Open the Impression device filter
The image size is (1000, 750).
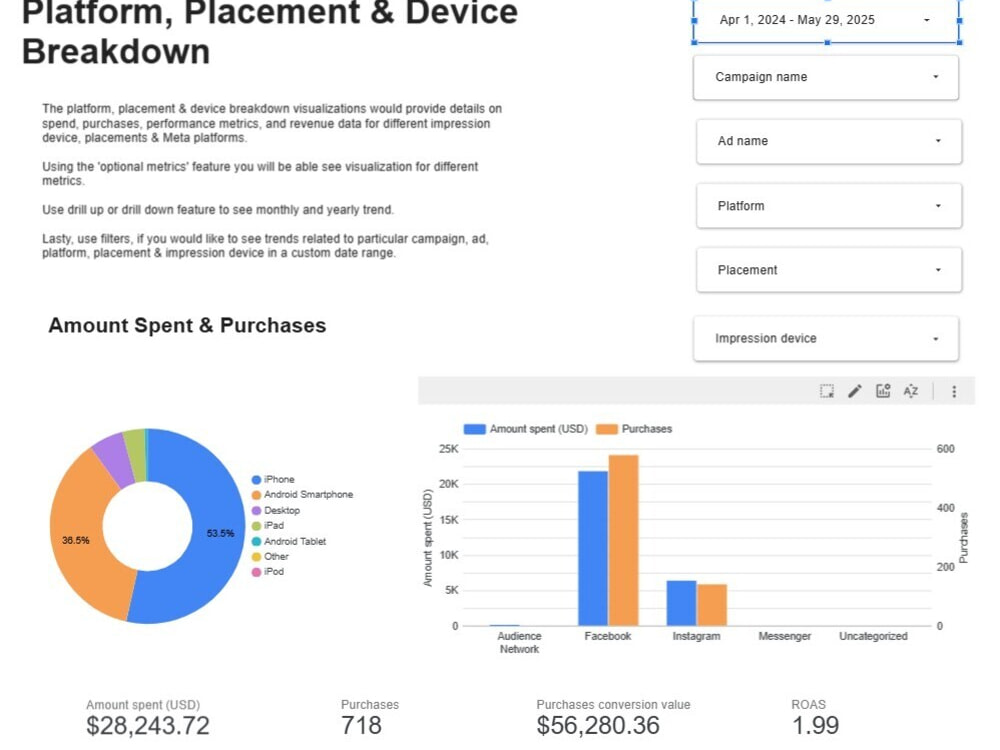826,339
